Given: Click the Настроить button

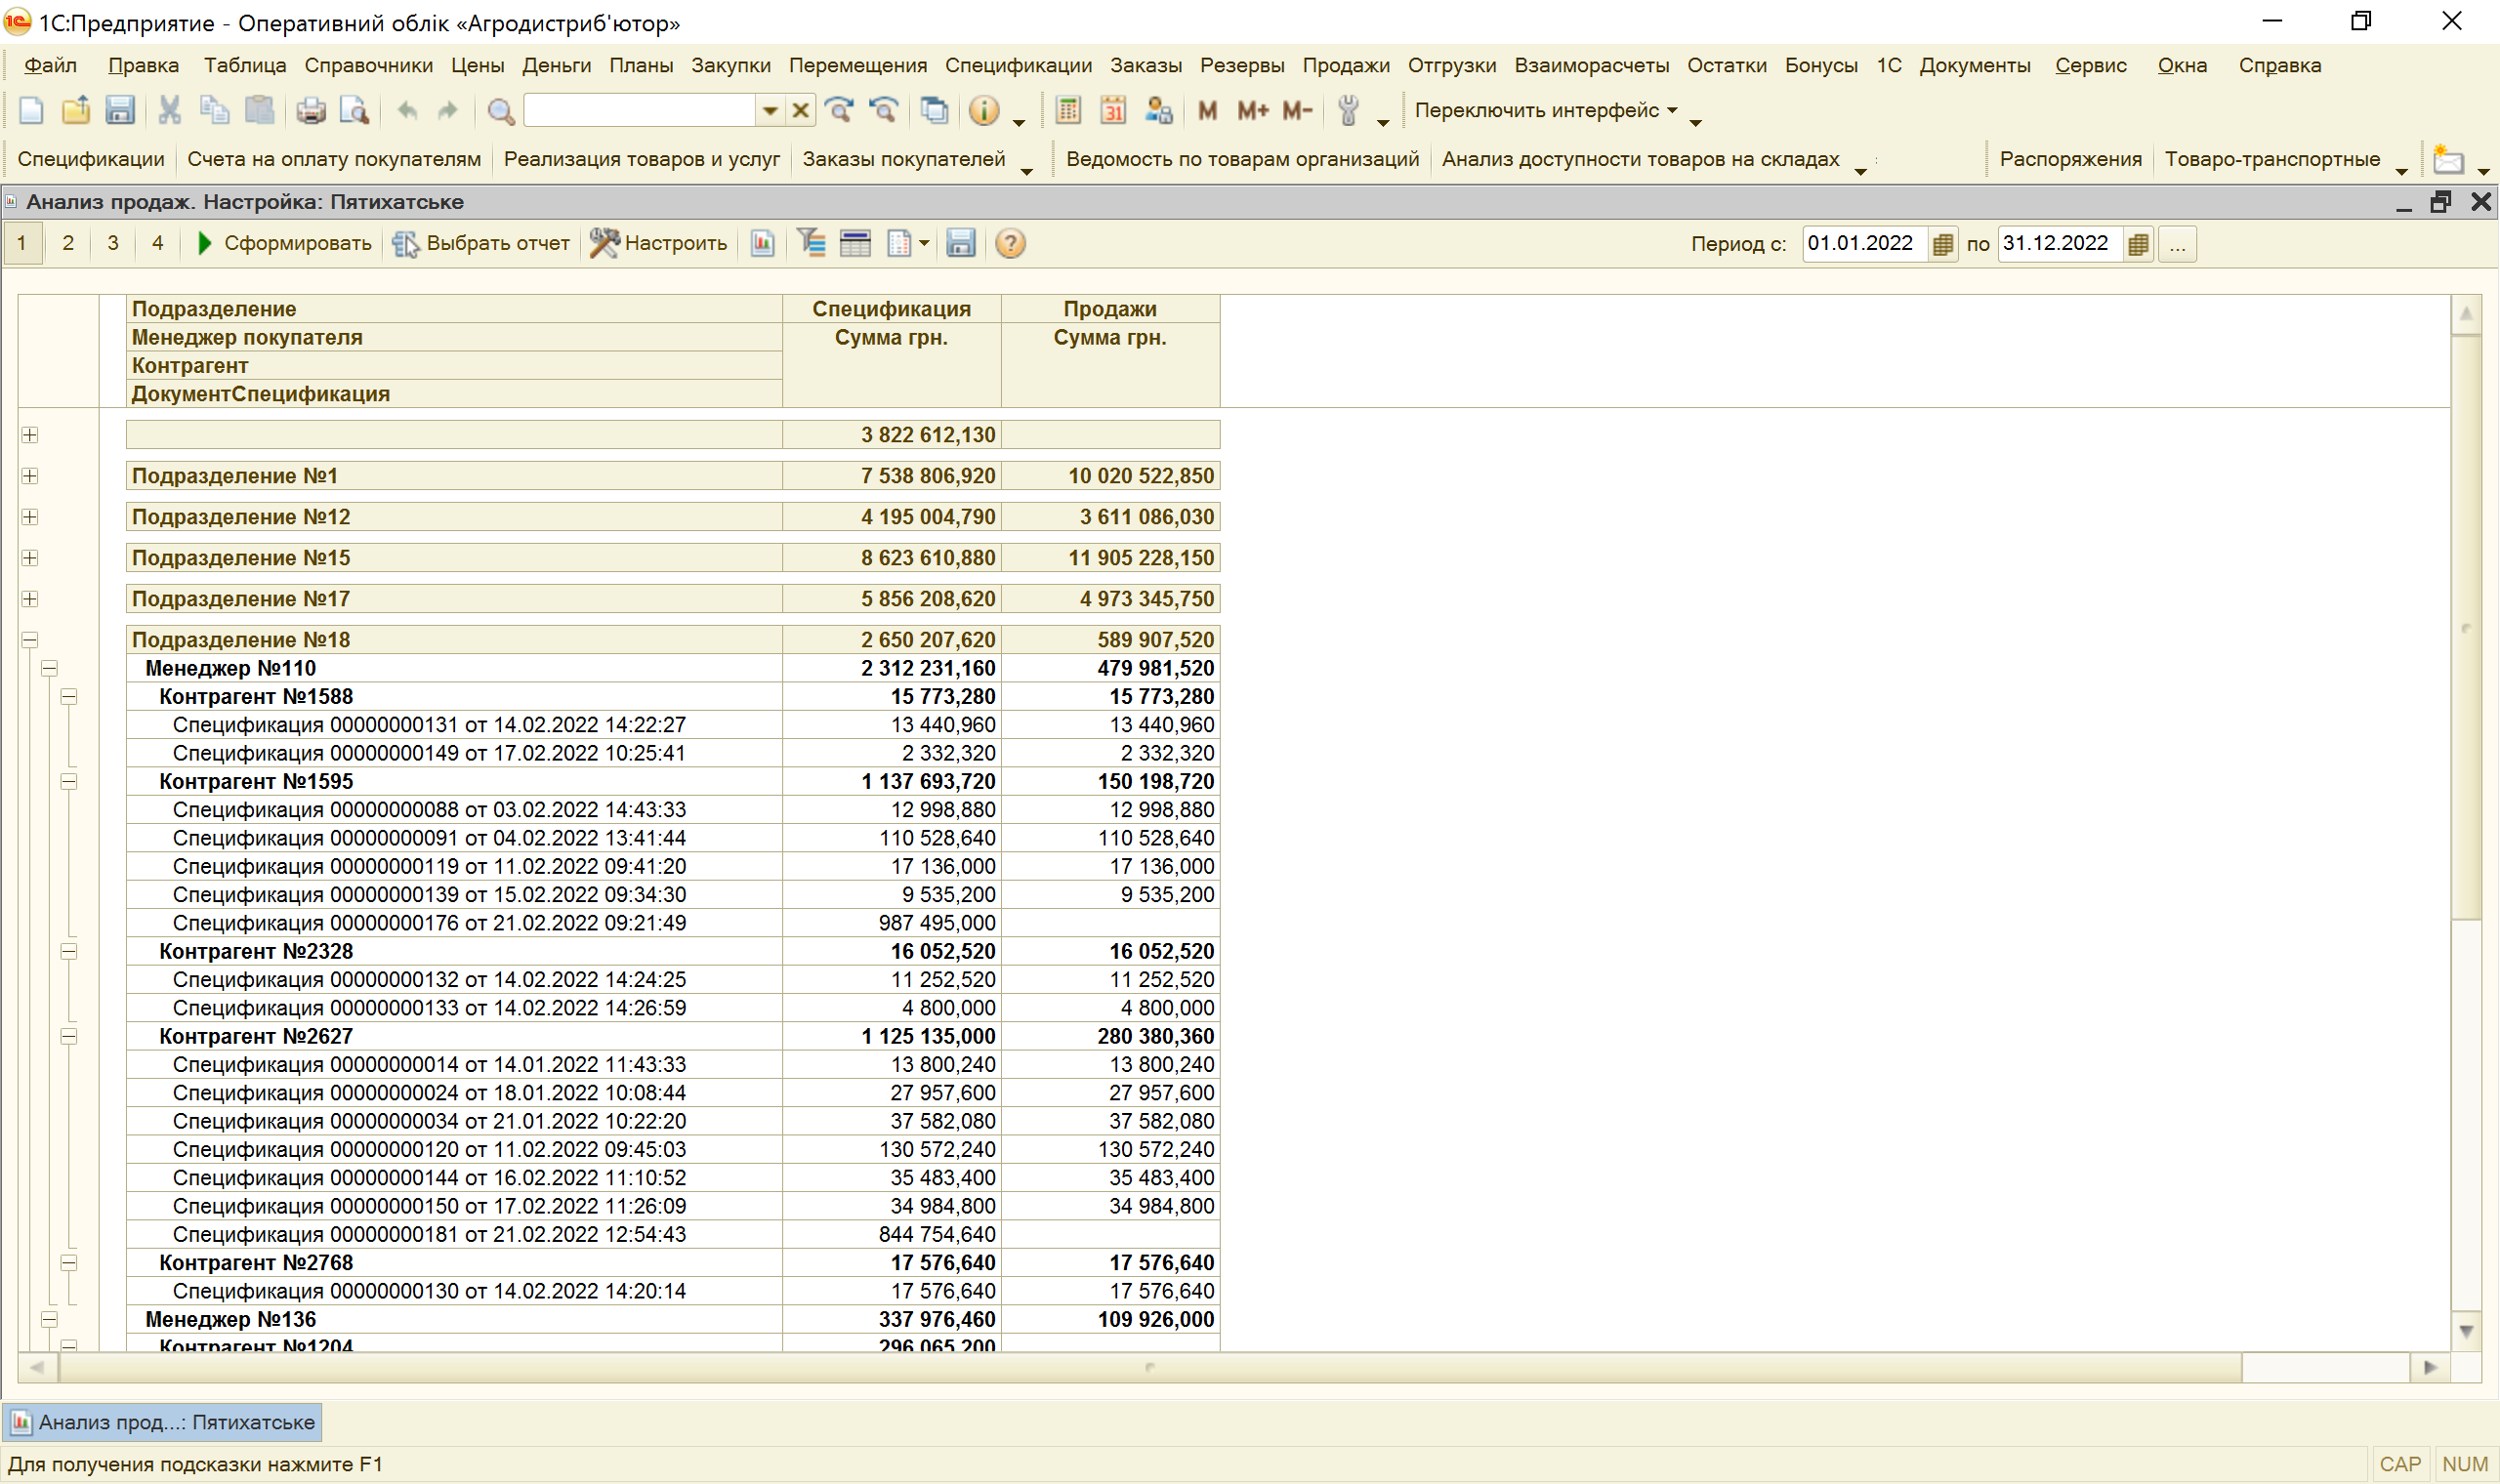Looking at the screenshot, I should point(659,244).
